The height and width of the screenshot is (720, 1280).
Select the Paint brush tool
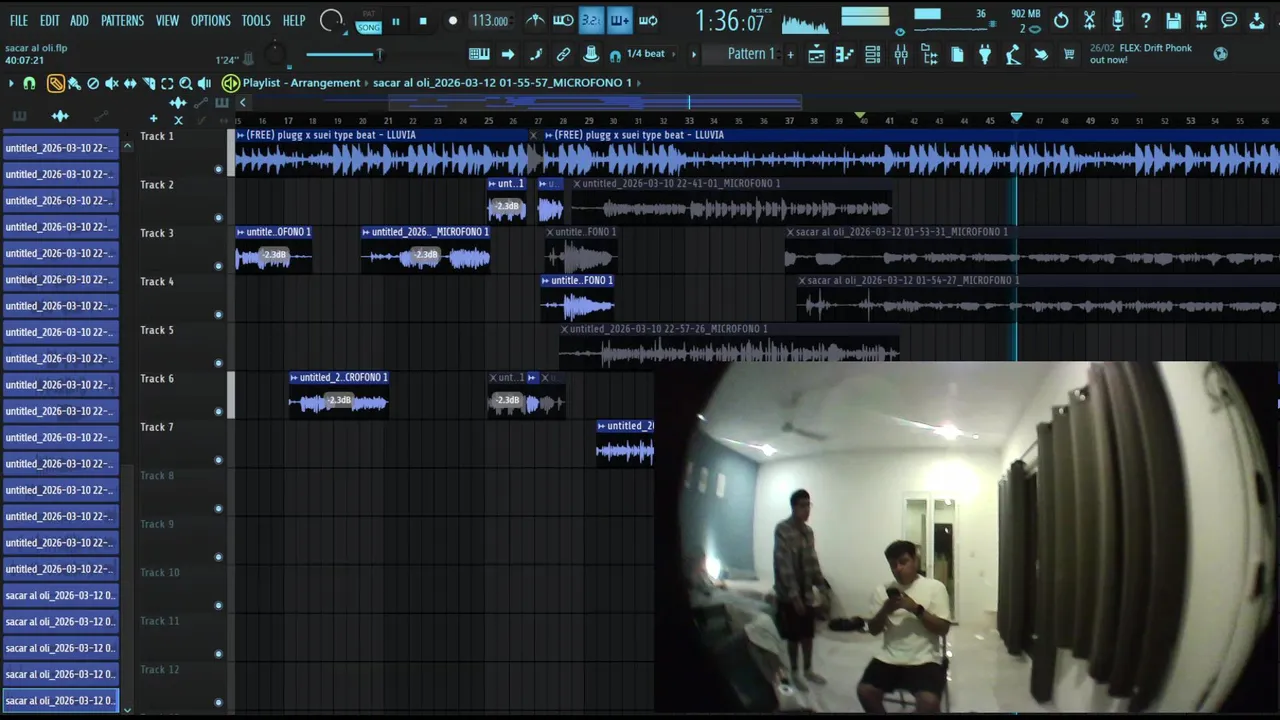click(x=74, y=84)
